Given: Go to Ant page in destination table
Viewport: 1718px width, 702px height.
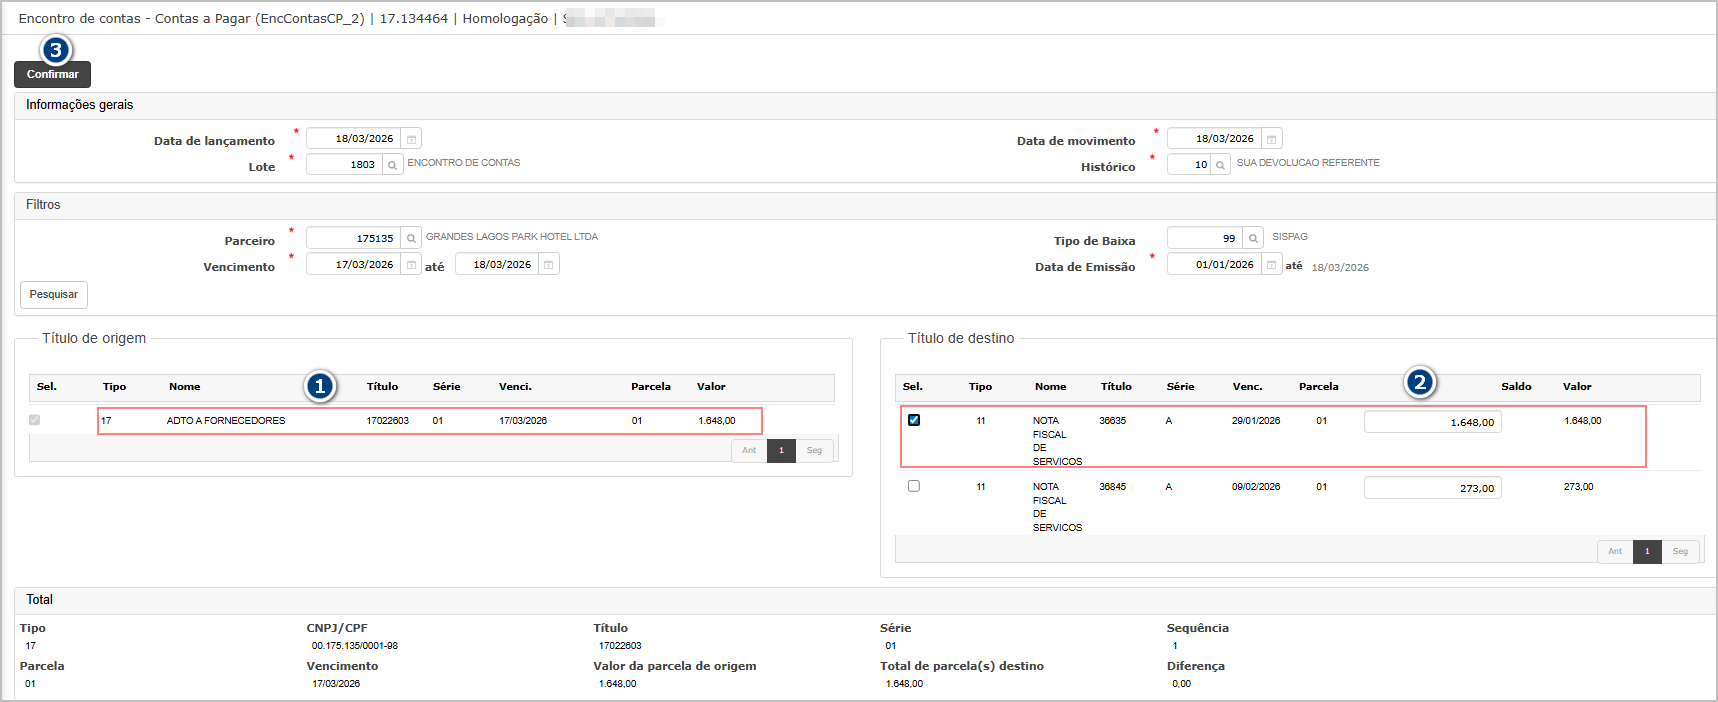Looking at the screenshot, I should tap(1614, 552).
